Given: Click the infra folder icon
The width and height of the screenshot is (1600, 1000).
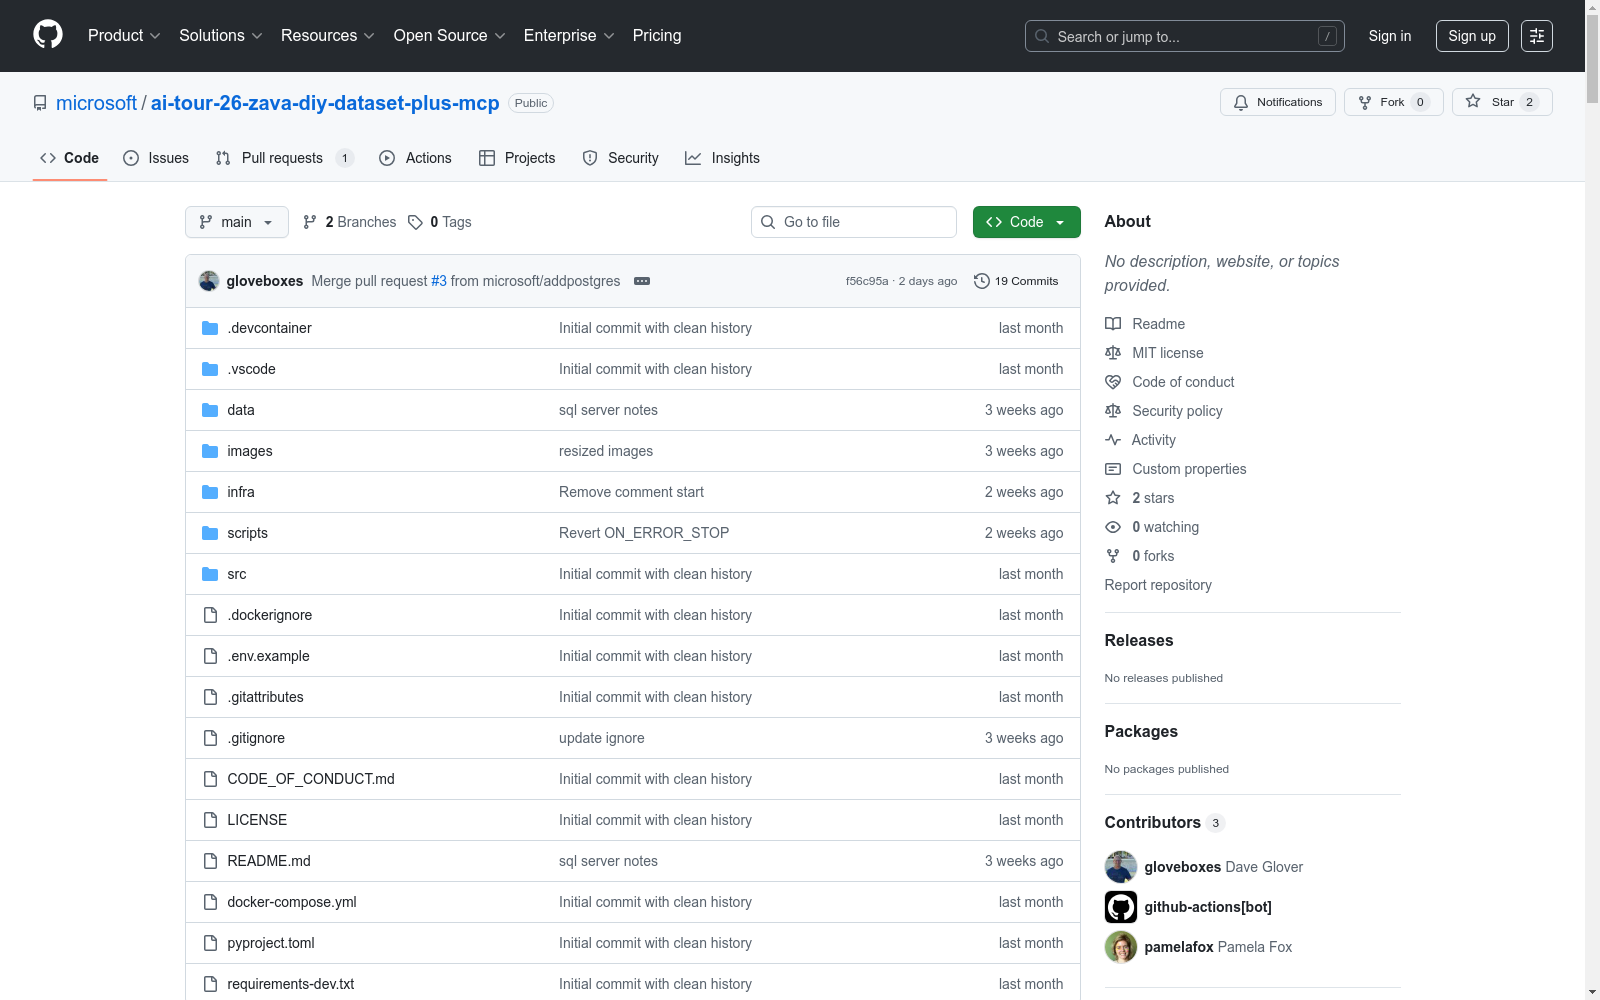Looking at the screenshot, I should pyautogui.click(x=210, y=492).
